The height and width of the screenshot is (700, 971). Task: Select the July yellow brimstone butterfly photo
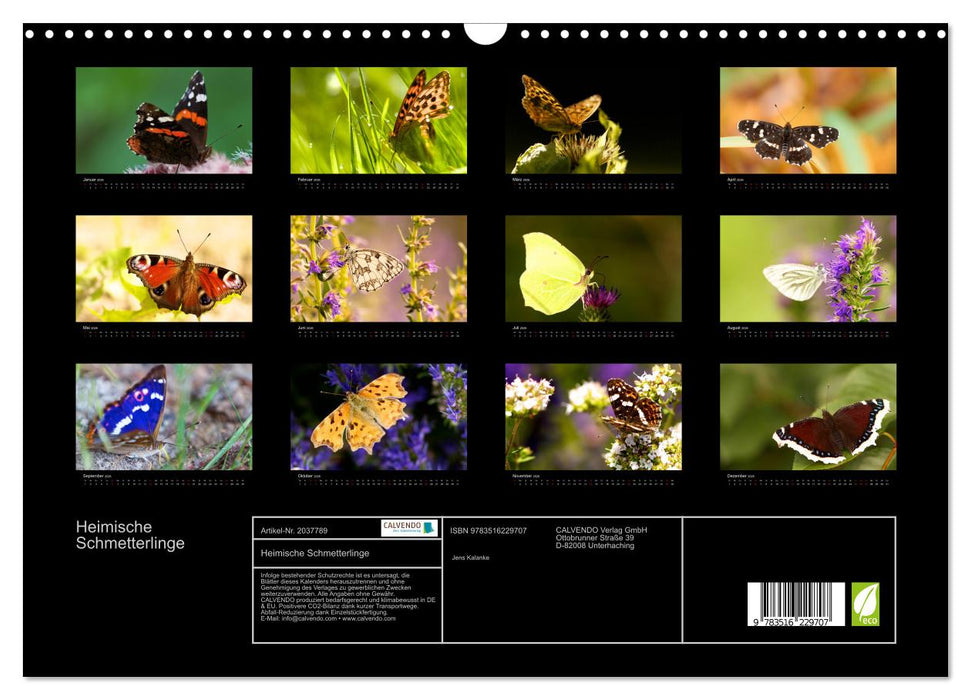pyautogui.click(x=593, y=268)
